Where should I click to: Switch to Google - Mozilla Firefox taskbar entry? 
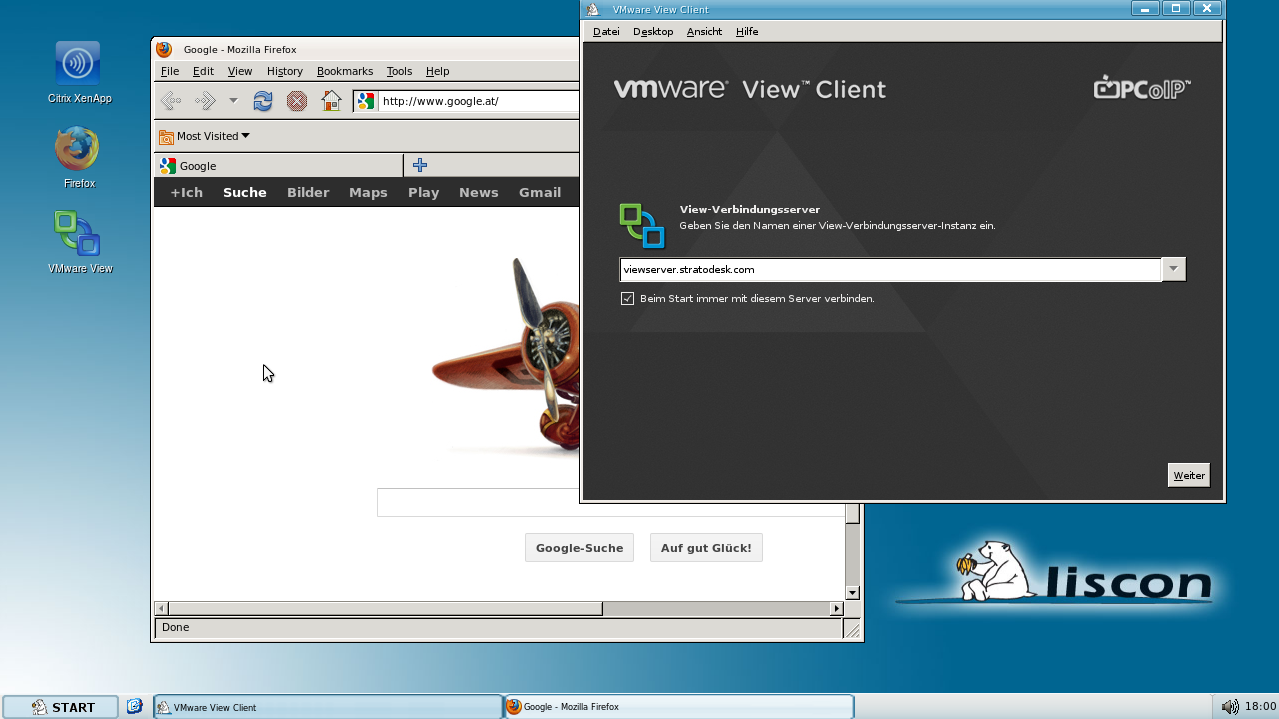pos(679,707)
